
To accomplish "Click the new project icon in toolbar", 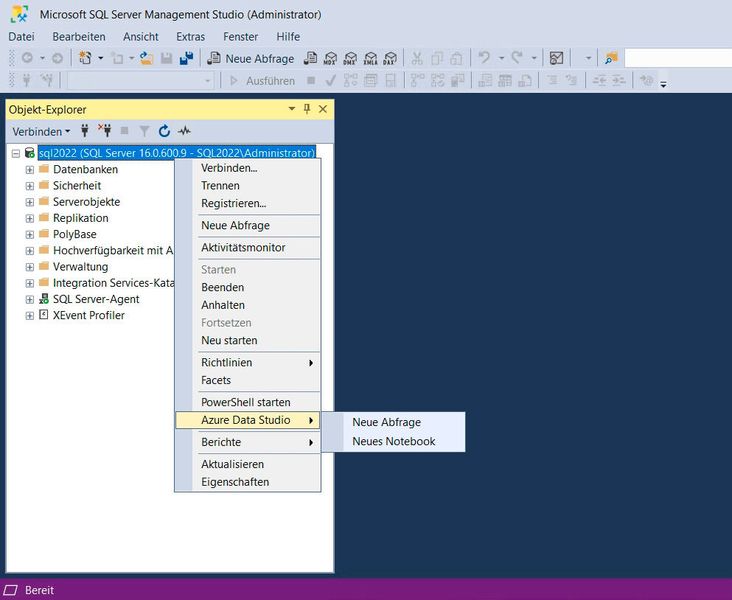I will coord(85,58).
